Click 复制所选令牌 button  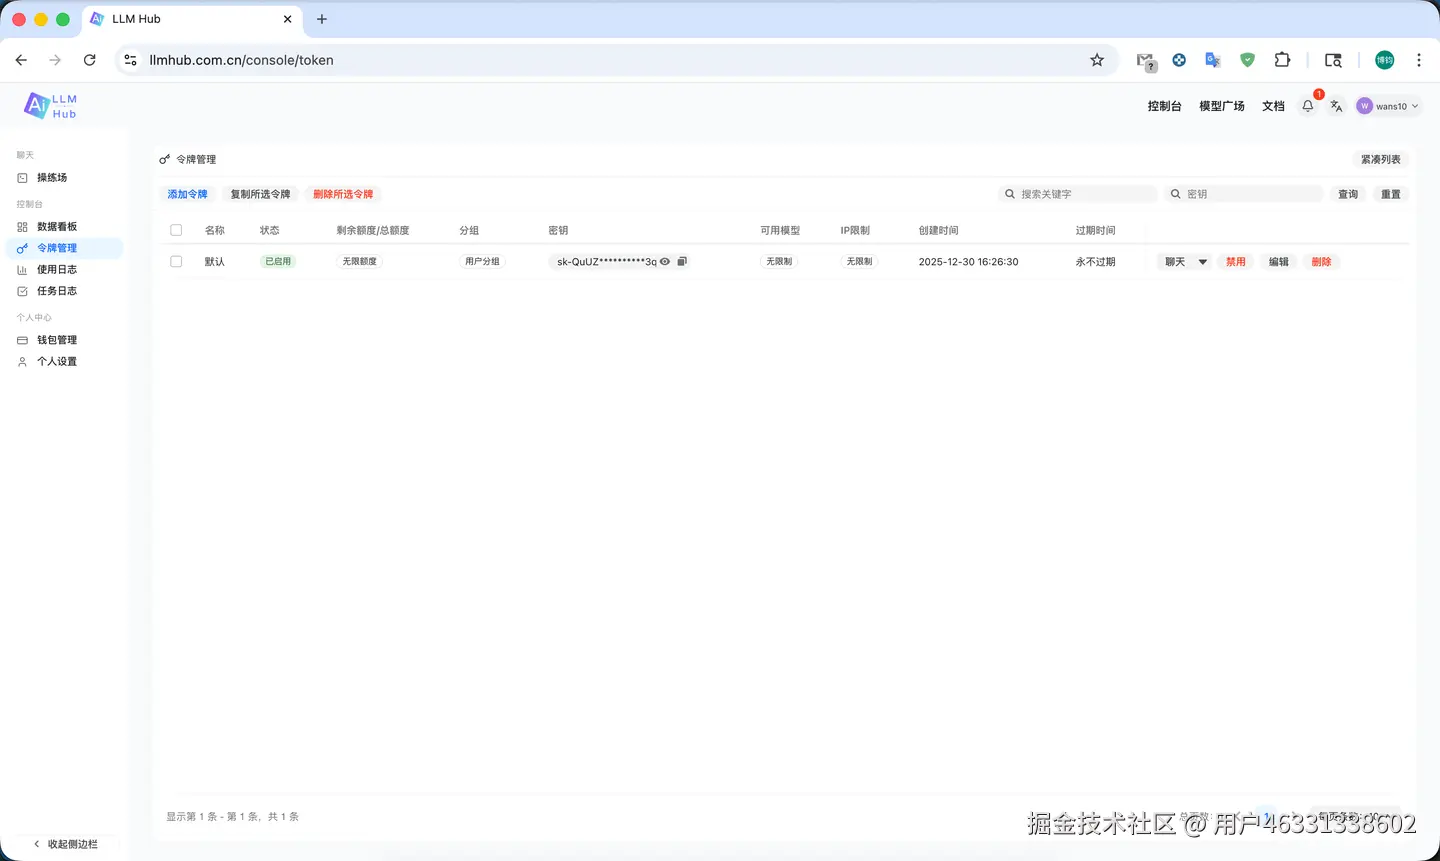point(260,194)
